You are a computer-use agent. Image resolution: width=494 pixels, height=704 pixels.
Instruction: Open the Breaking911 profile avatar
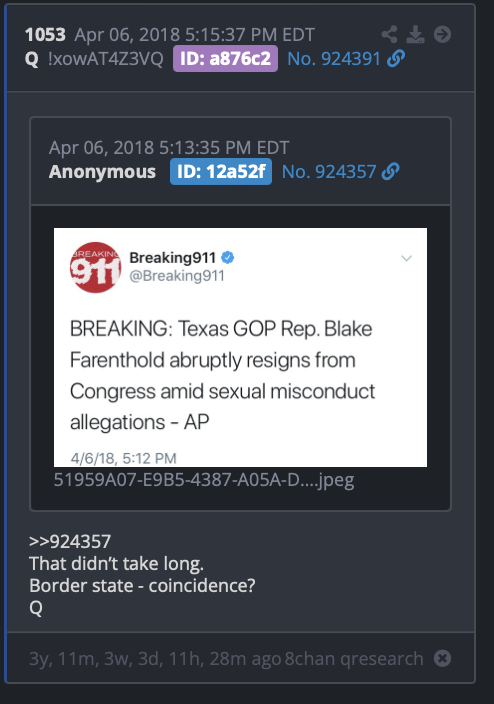(x=96, y=268)
